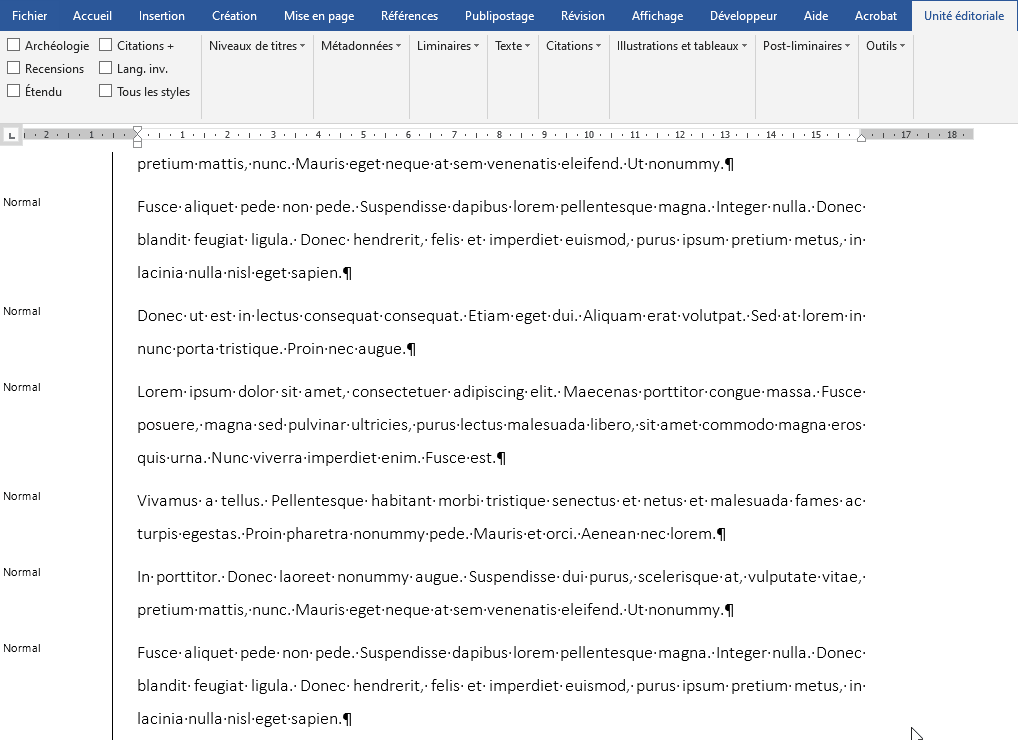Open Illustrations et tableaux dropdown
This screenshot has height=740, width=1018.
pyautogui.click(x=682, y=45)
